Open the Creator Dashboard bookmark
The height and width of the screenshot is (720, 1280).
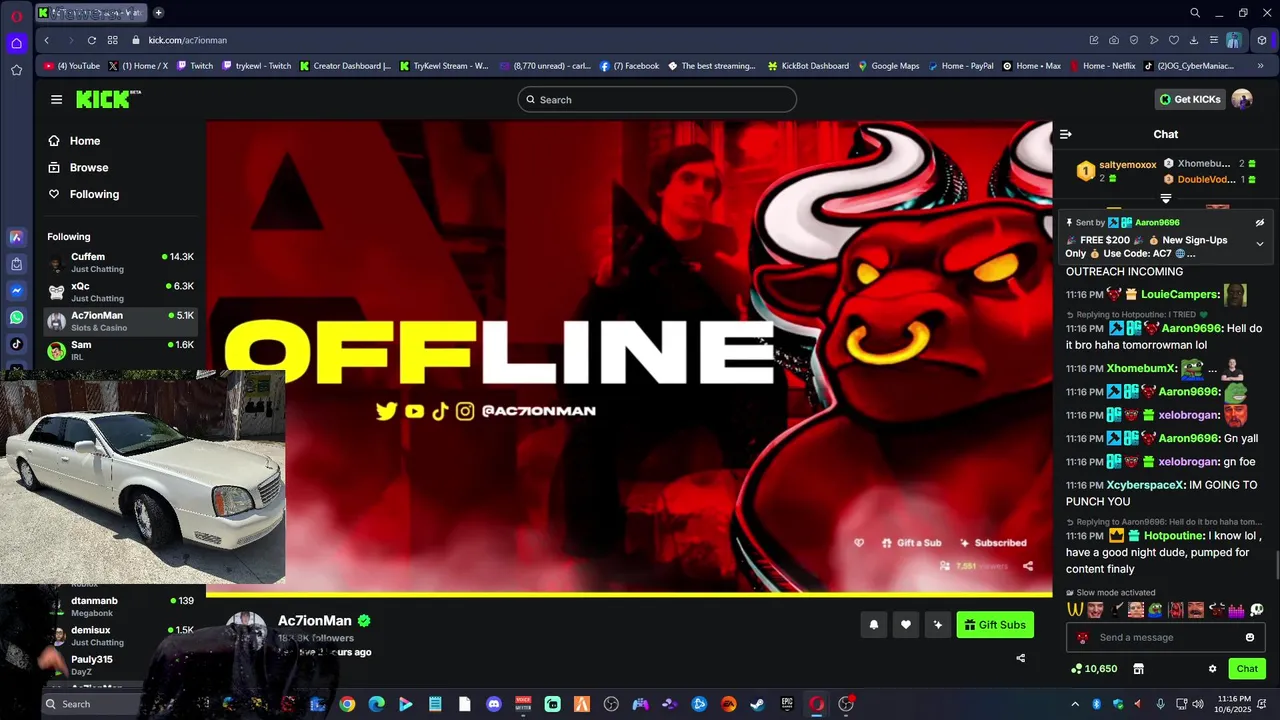pyautogui.click(x=345, y=66)
